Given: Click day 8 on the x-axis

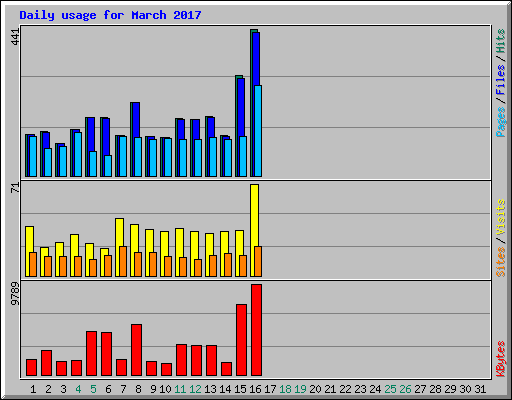Looking at the screenshot, I should 138,389.
